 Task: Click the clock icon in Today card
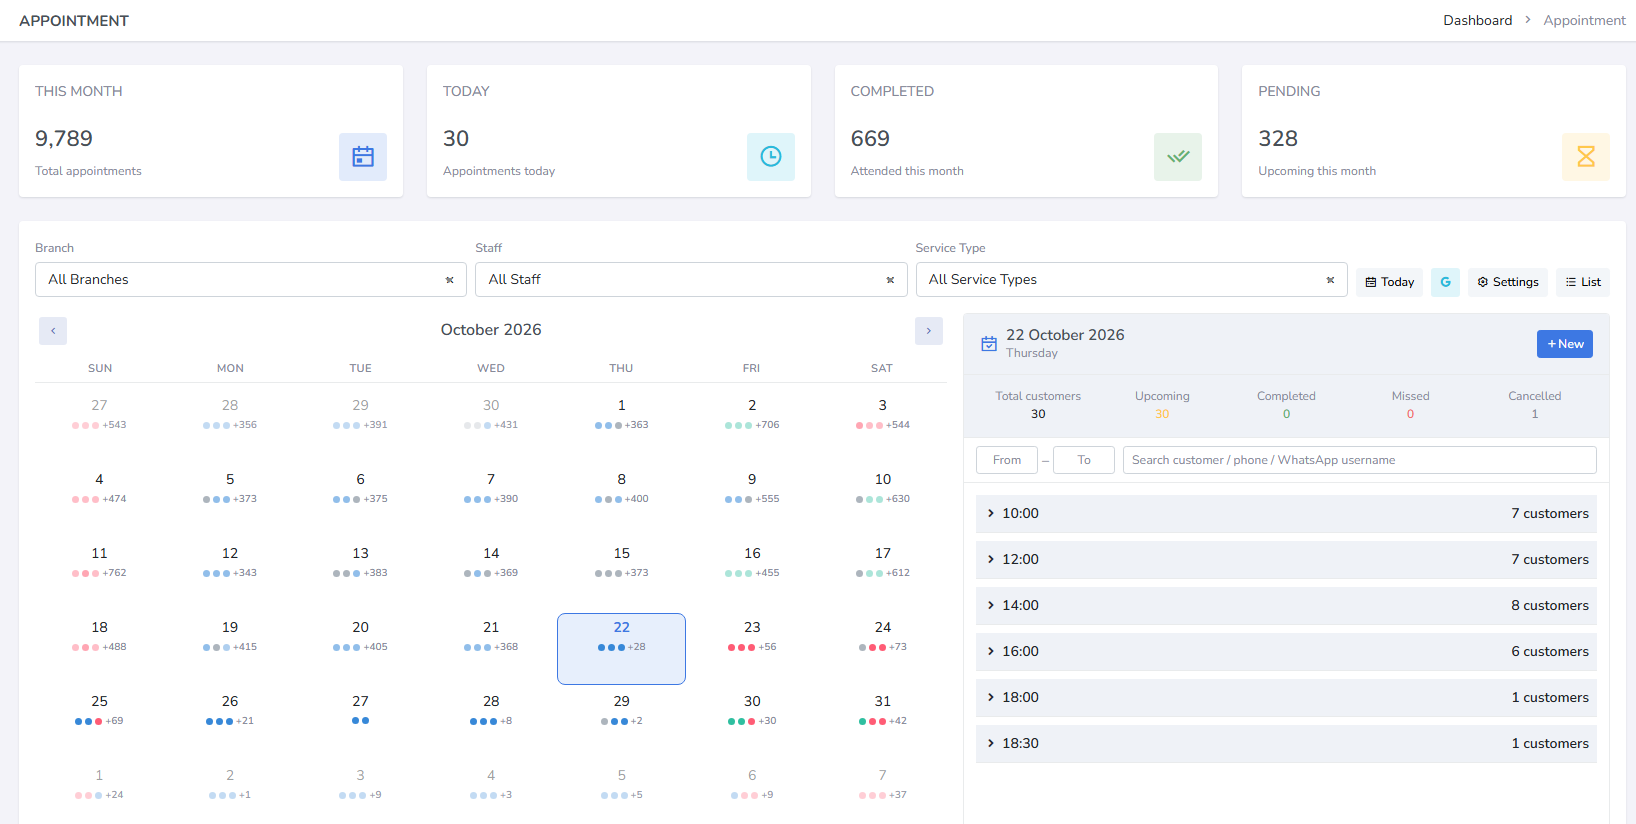click(771, 157)
